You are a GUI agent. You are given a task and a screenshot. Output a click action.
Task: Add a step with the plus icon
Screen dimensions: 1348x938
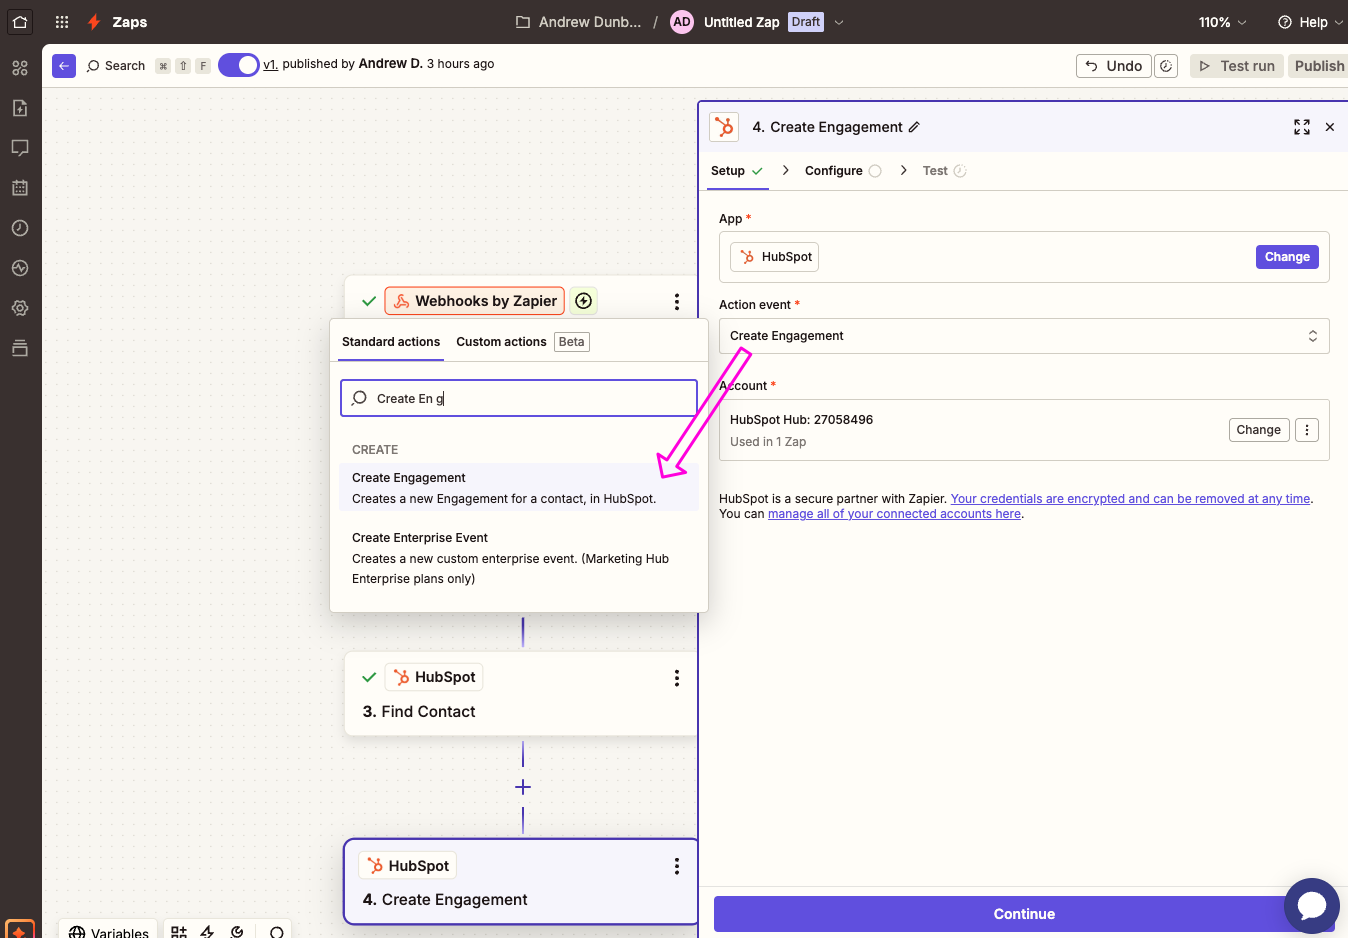[x=523, y=787]
